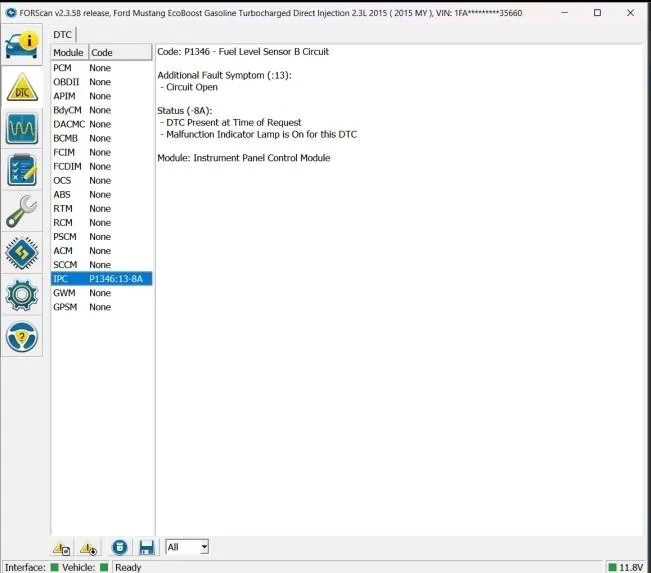
Task: Open the Tests checklist sidebar icon
Action: pos(22,170)
